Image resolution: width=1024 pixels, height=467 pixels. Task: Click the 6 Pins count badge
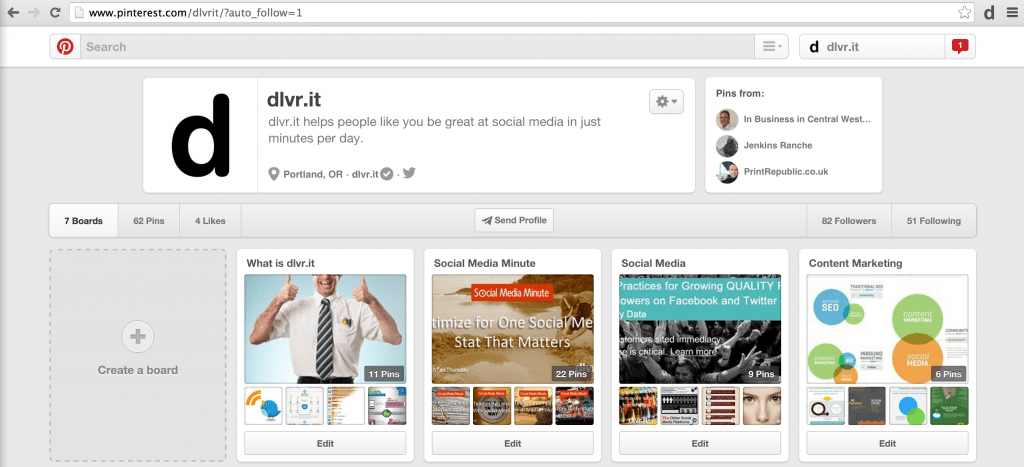click(x=948, y=374)
